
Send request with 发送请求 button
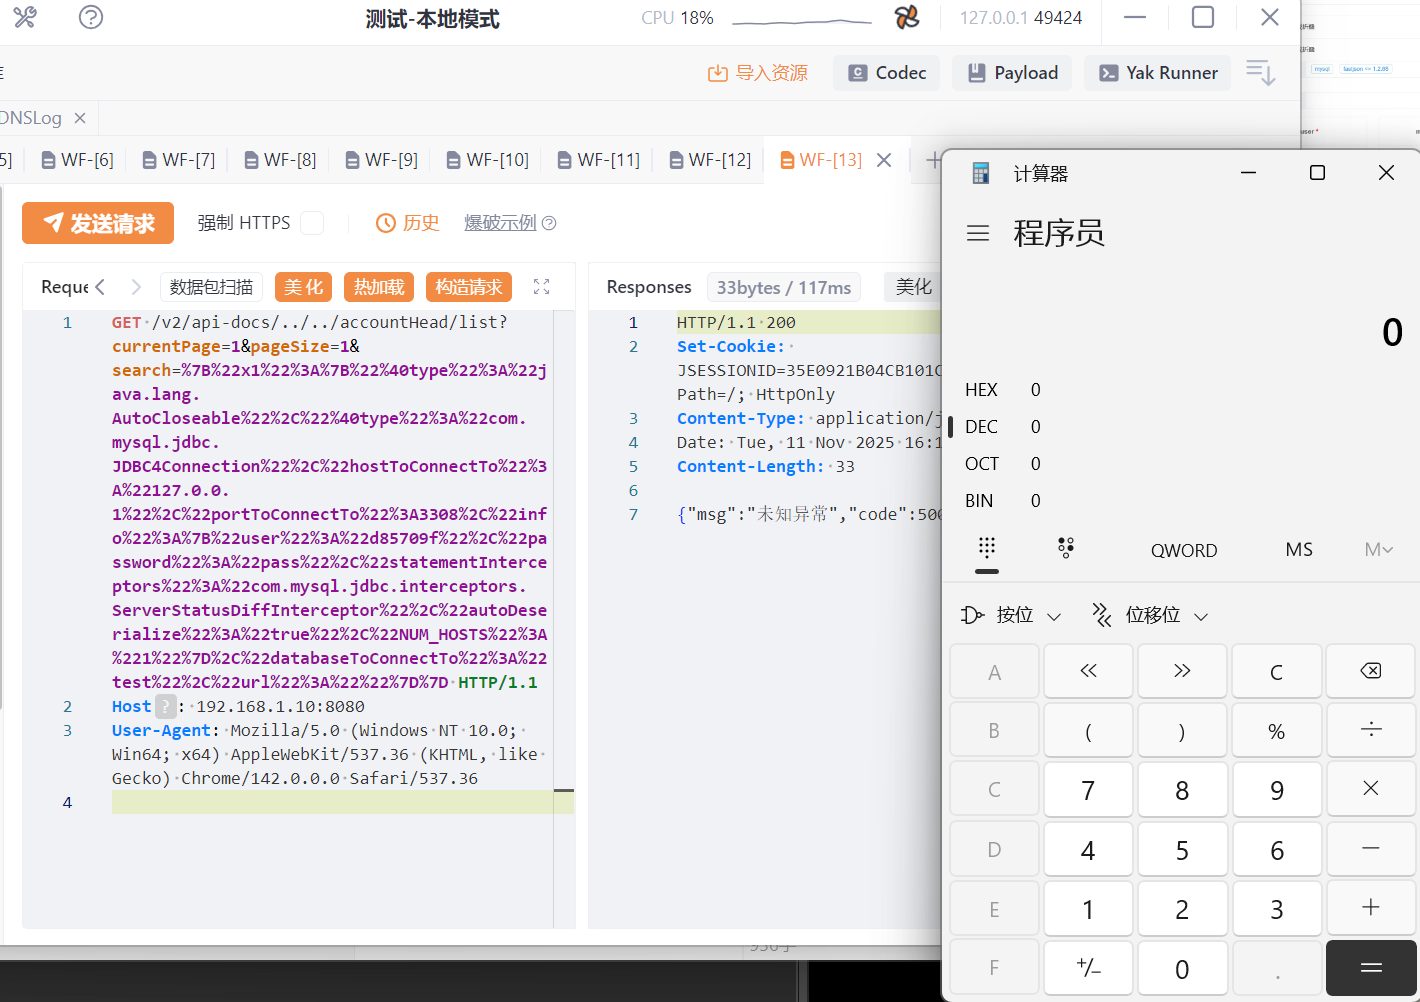pyautogui.click(x=98, y=223)
